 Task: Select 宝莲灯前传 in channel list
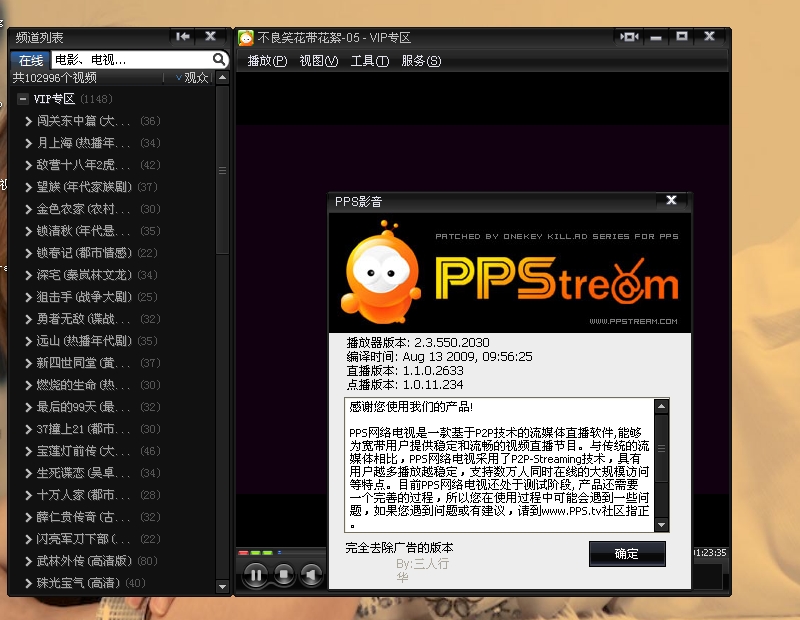[x=83, y=451]
